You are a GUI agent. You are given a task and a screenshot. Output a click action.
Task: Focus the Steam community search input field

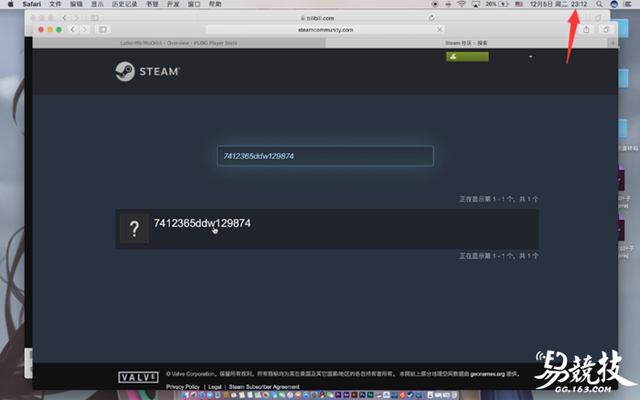click(x=325, y=156)
